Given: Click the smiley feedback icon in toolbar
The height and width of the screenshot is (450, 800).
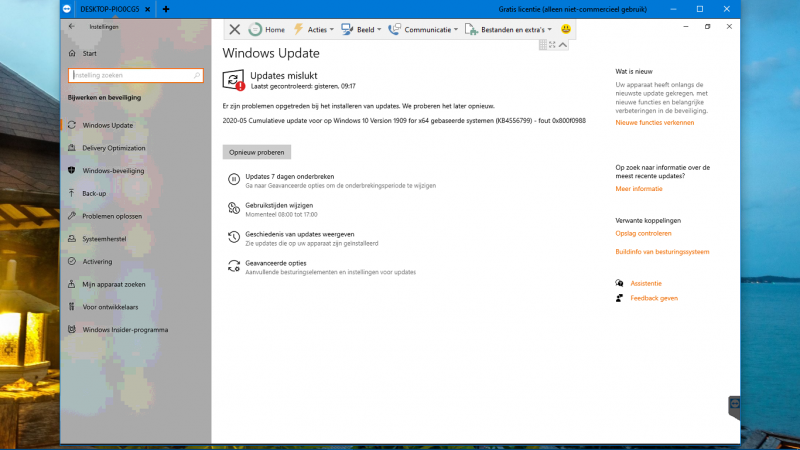Looking at the screenshot, I should pyautogui.click(x=566, y=29).
